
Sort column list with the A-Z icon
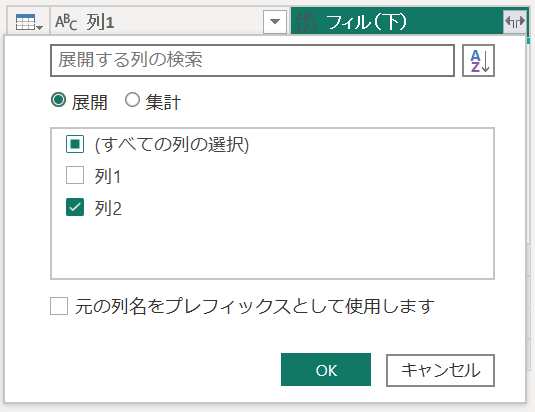coord(478,61)
